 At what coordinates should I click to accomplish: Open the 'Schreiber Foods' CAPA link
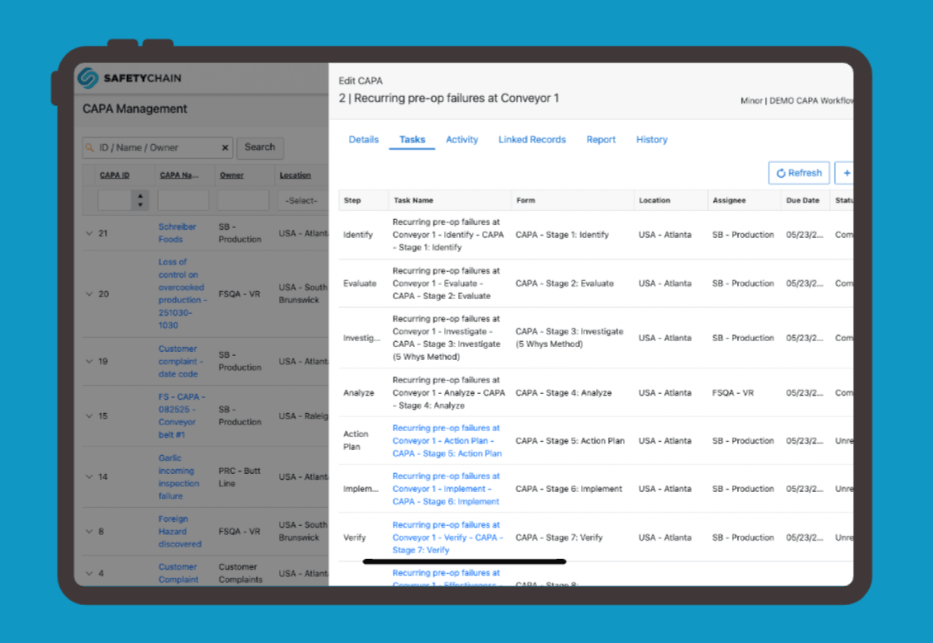[177, 233]
